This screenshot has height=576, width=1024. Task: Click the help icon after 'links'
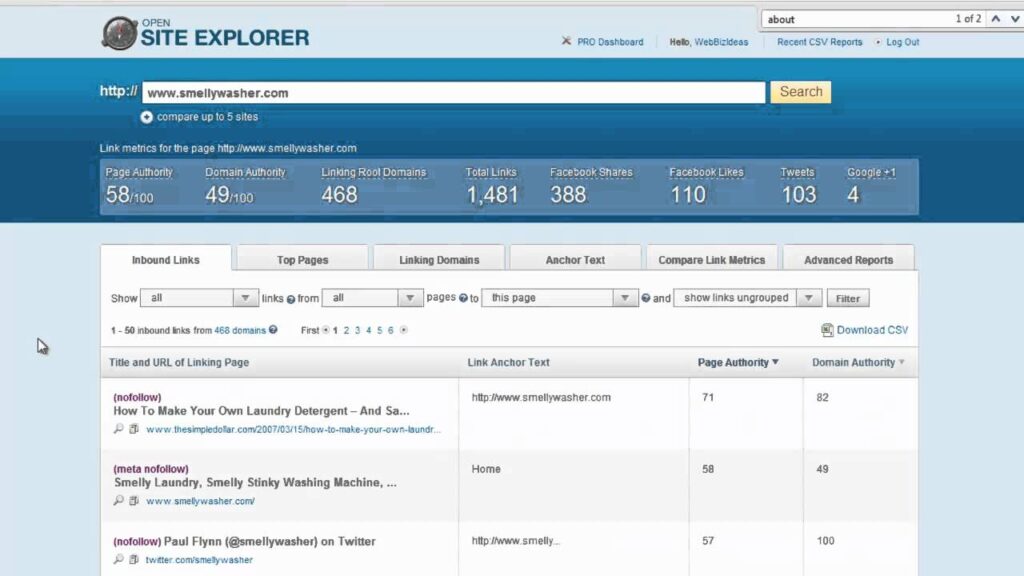pyautogui.click(x=291, y=299)
